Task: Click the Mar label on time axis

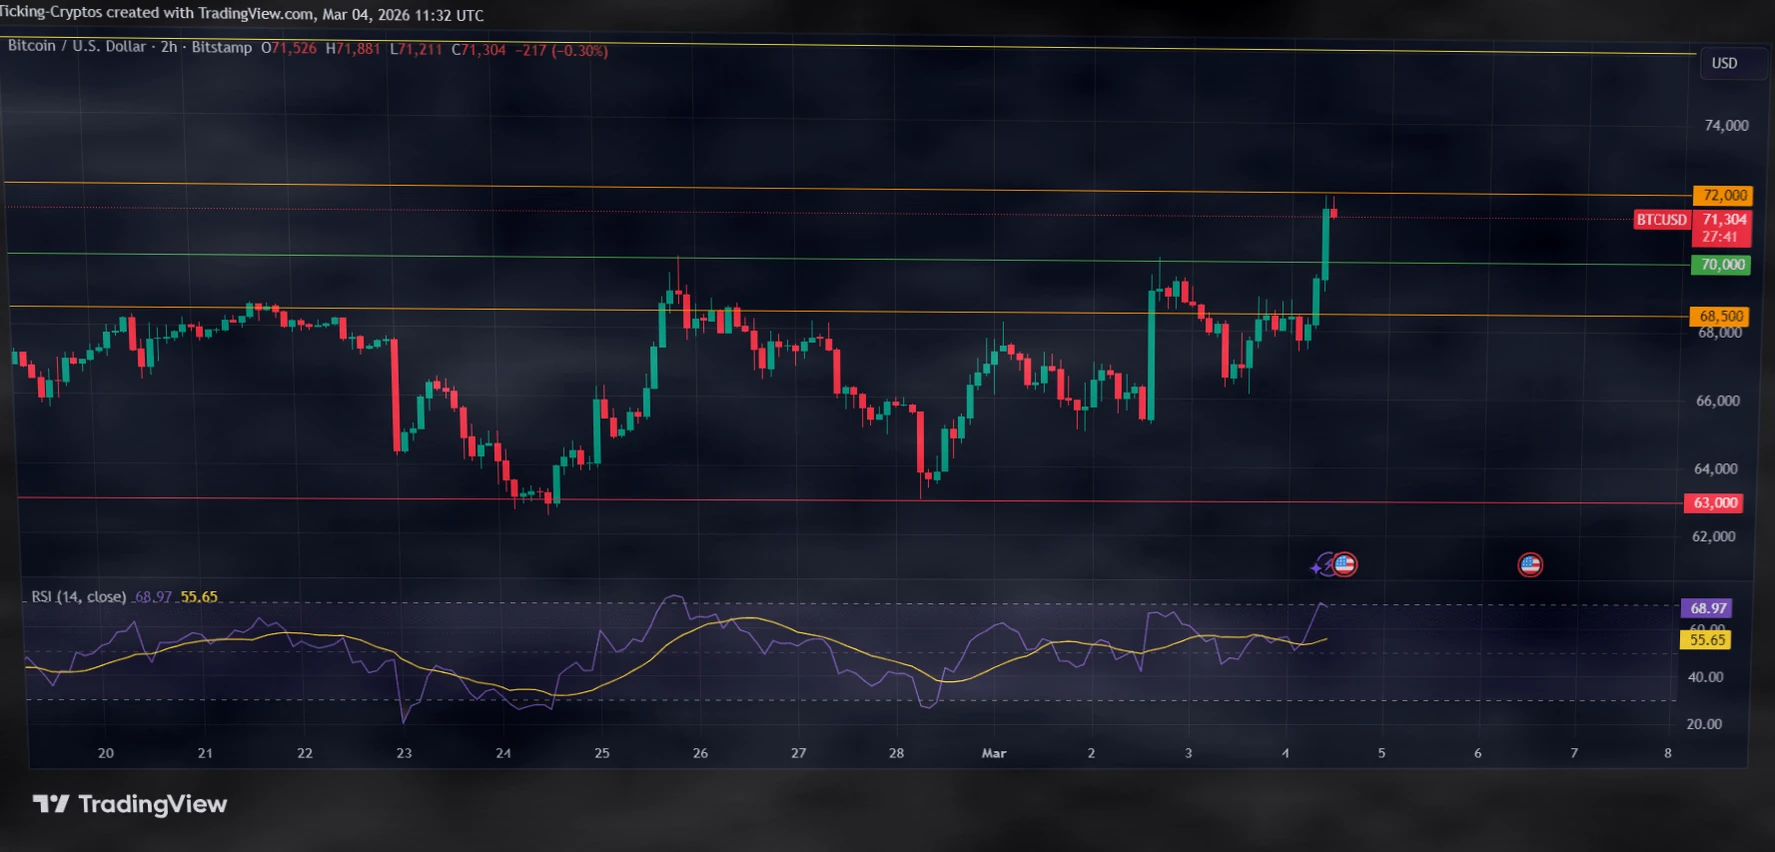Action: coord(993,753)
